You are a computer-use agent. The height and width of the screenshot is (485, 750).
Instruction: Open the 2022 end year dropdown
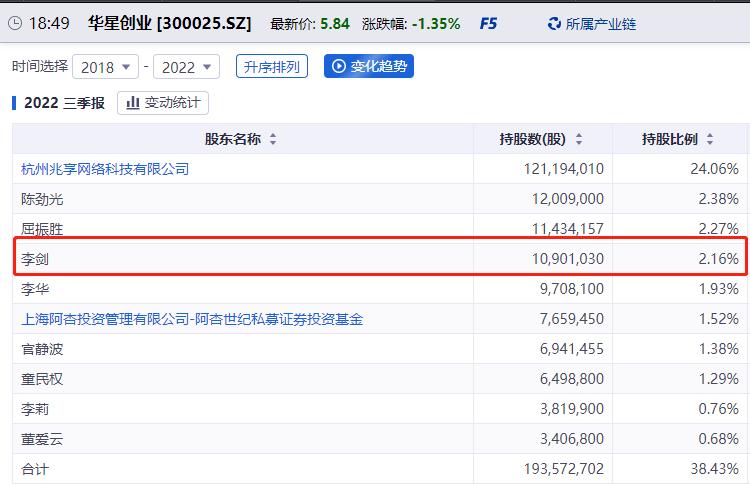(186, 67)
